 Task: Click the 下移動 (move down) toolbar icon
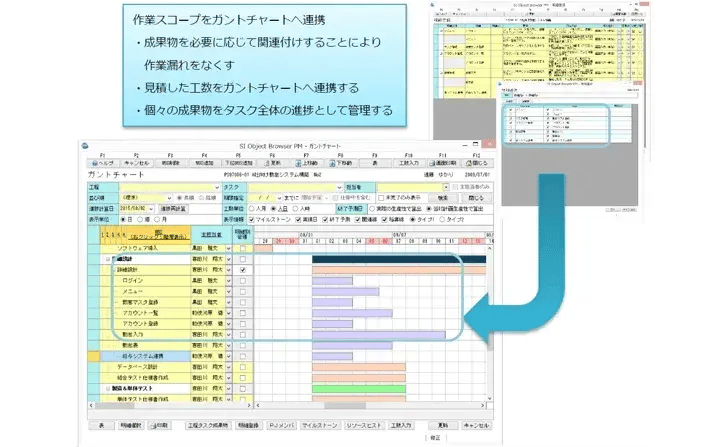pos(342,163)
